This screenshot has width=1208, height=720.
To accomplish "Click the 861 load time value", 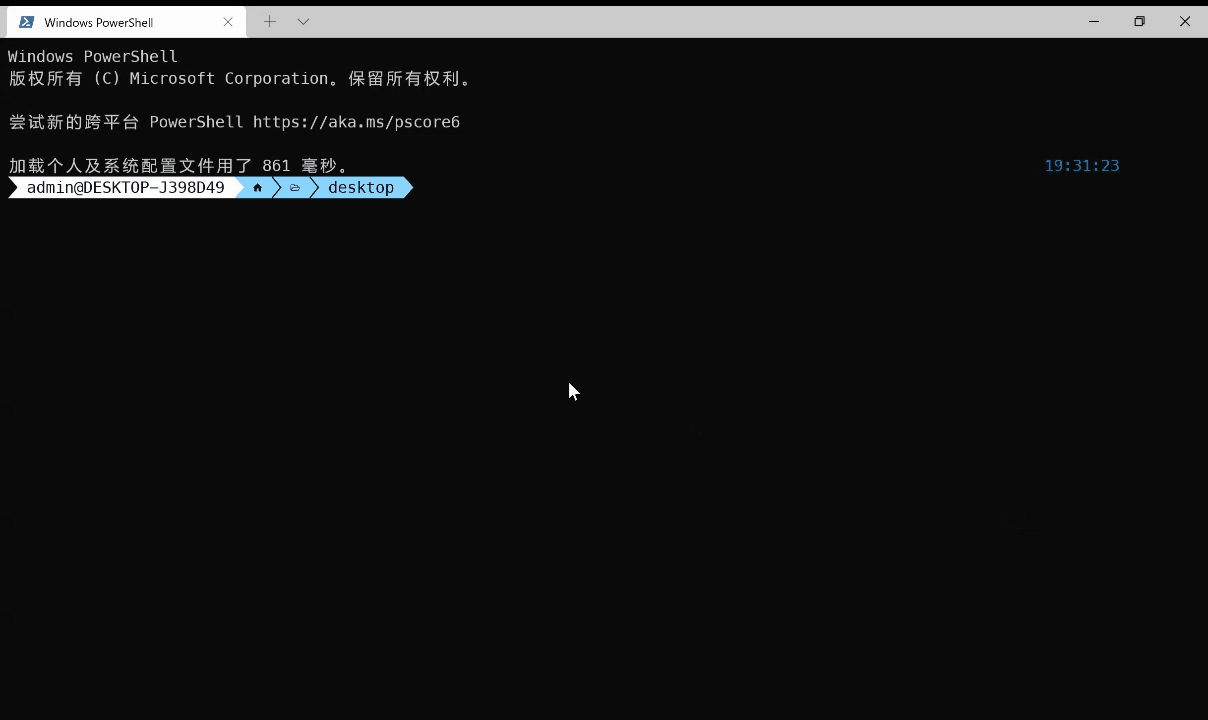I will 276,166.
